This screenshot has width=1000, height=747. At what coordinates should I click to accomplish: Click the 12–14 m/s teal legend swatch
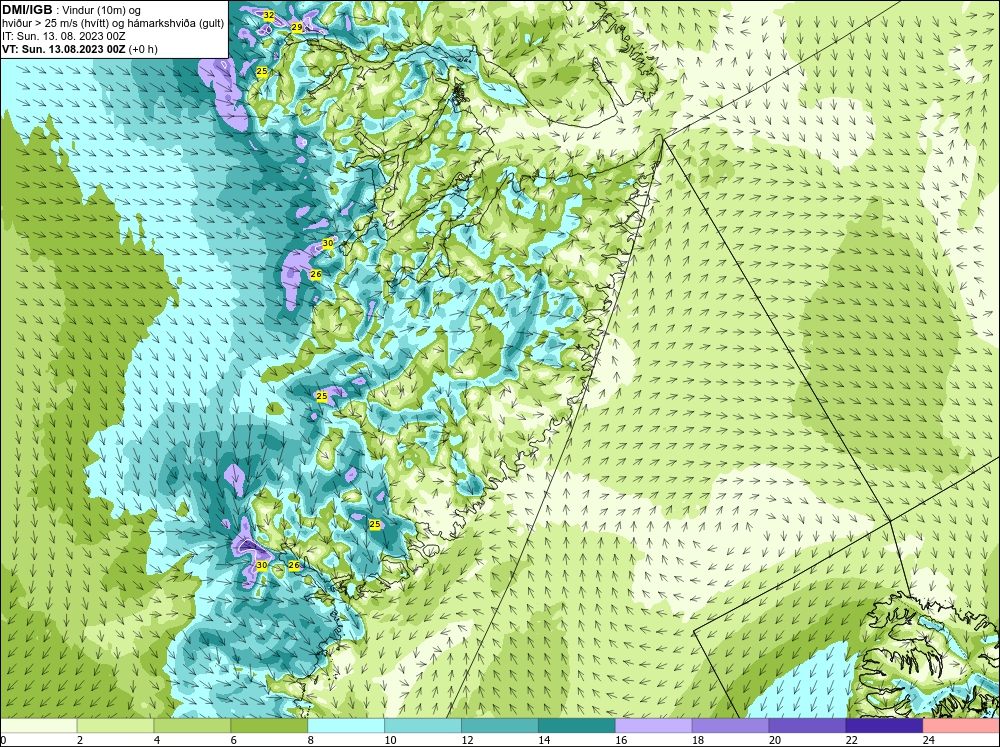coord(500,726)
